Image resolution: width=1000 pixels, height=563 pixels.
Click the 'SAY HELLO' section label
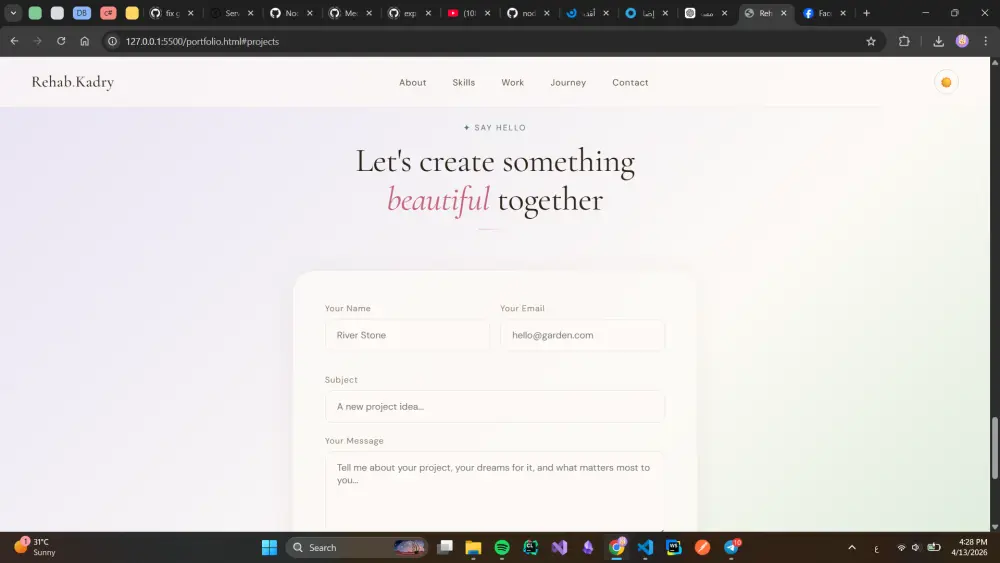(x=495, y=128)
